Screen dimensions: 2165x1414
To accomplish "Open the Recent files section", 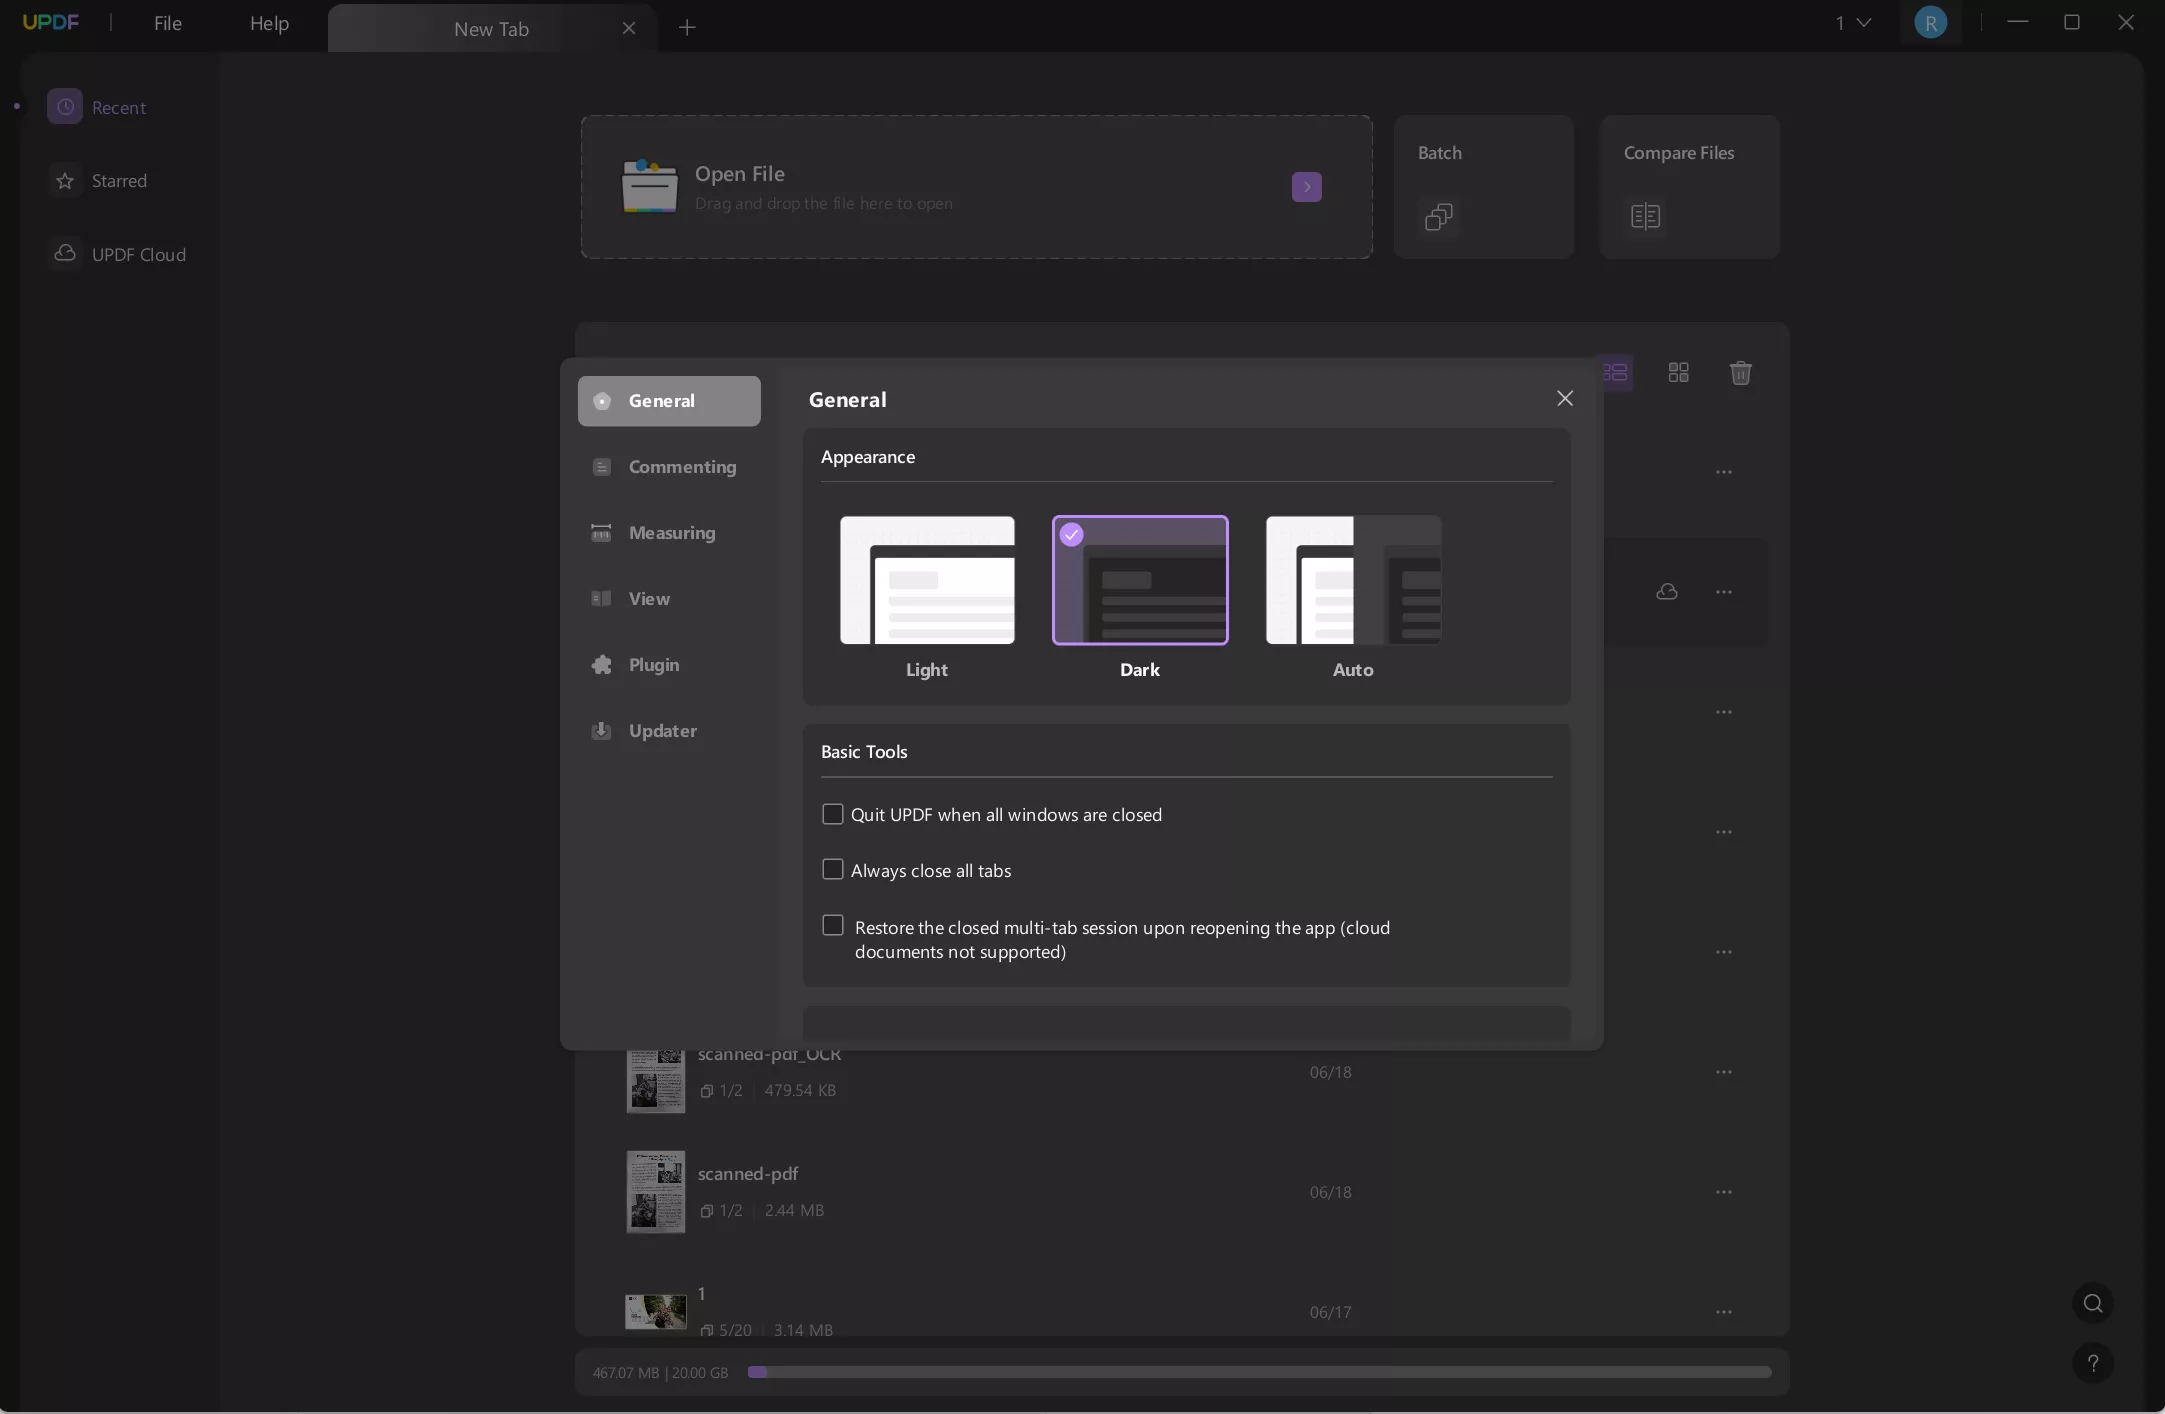I will point(97,107).
